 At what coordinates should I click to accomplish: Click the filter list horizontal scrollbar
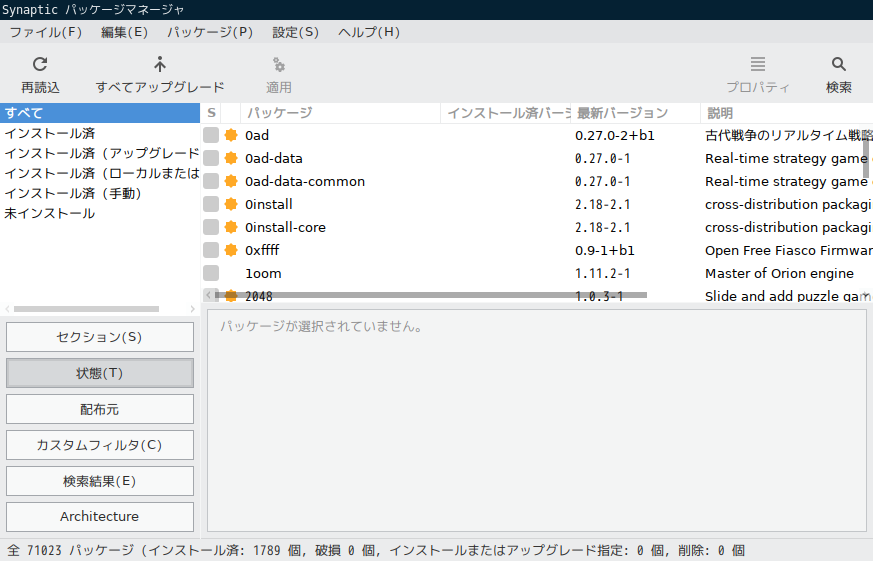coord(86,309)
